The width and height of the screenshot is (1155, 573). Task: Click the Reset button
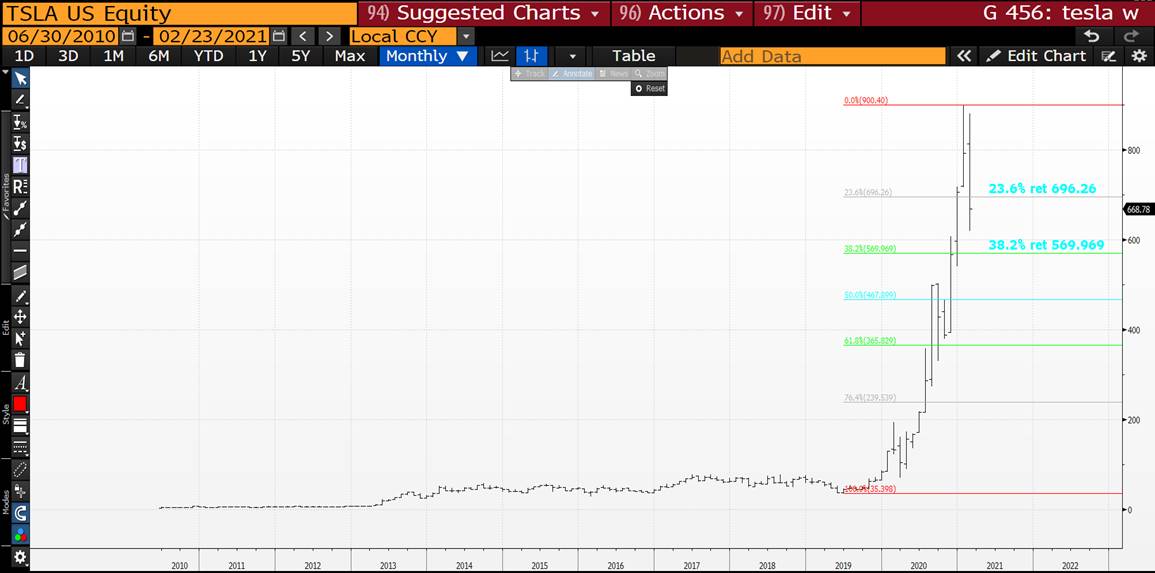point(650,88)
